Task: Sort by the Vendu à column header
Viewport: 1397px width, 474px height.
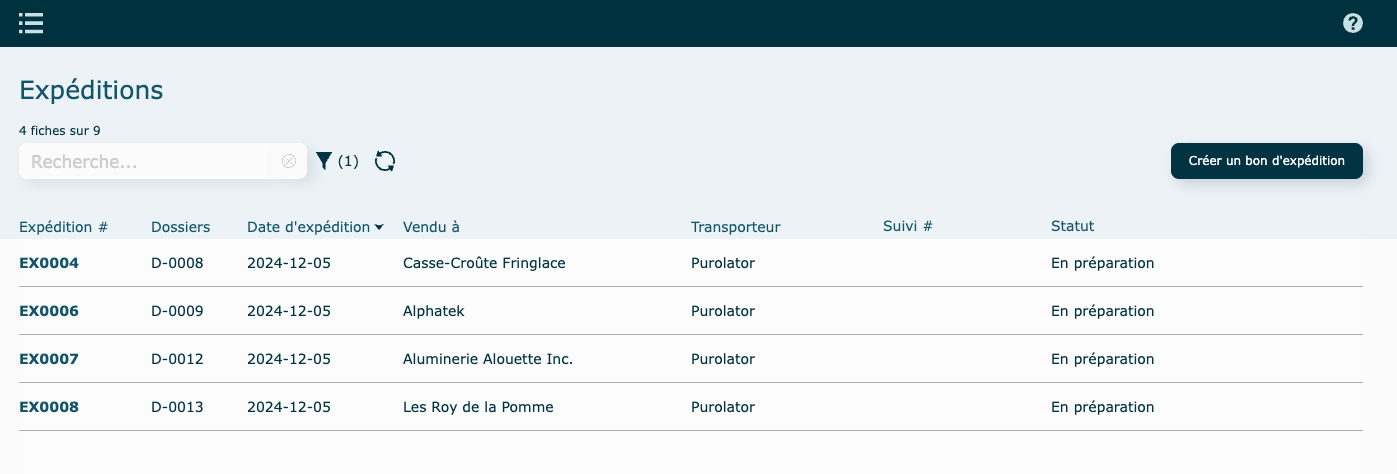Action: click(x=431, y=227)
